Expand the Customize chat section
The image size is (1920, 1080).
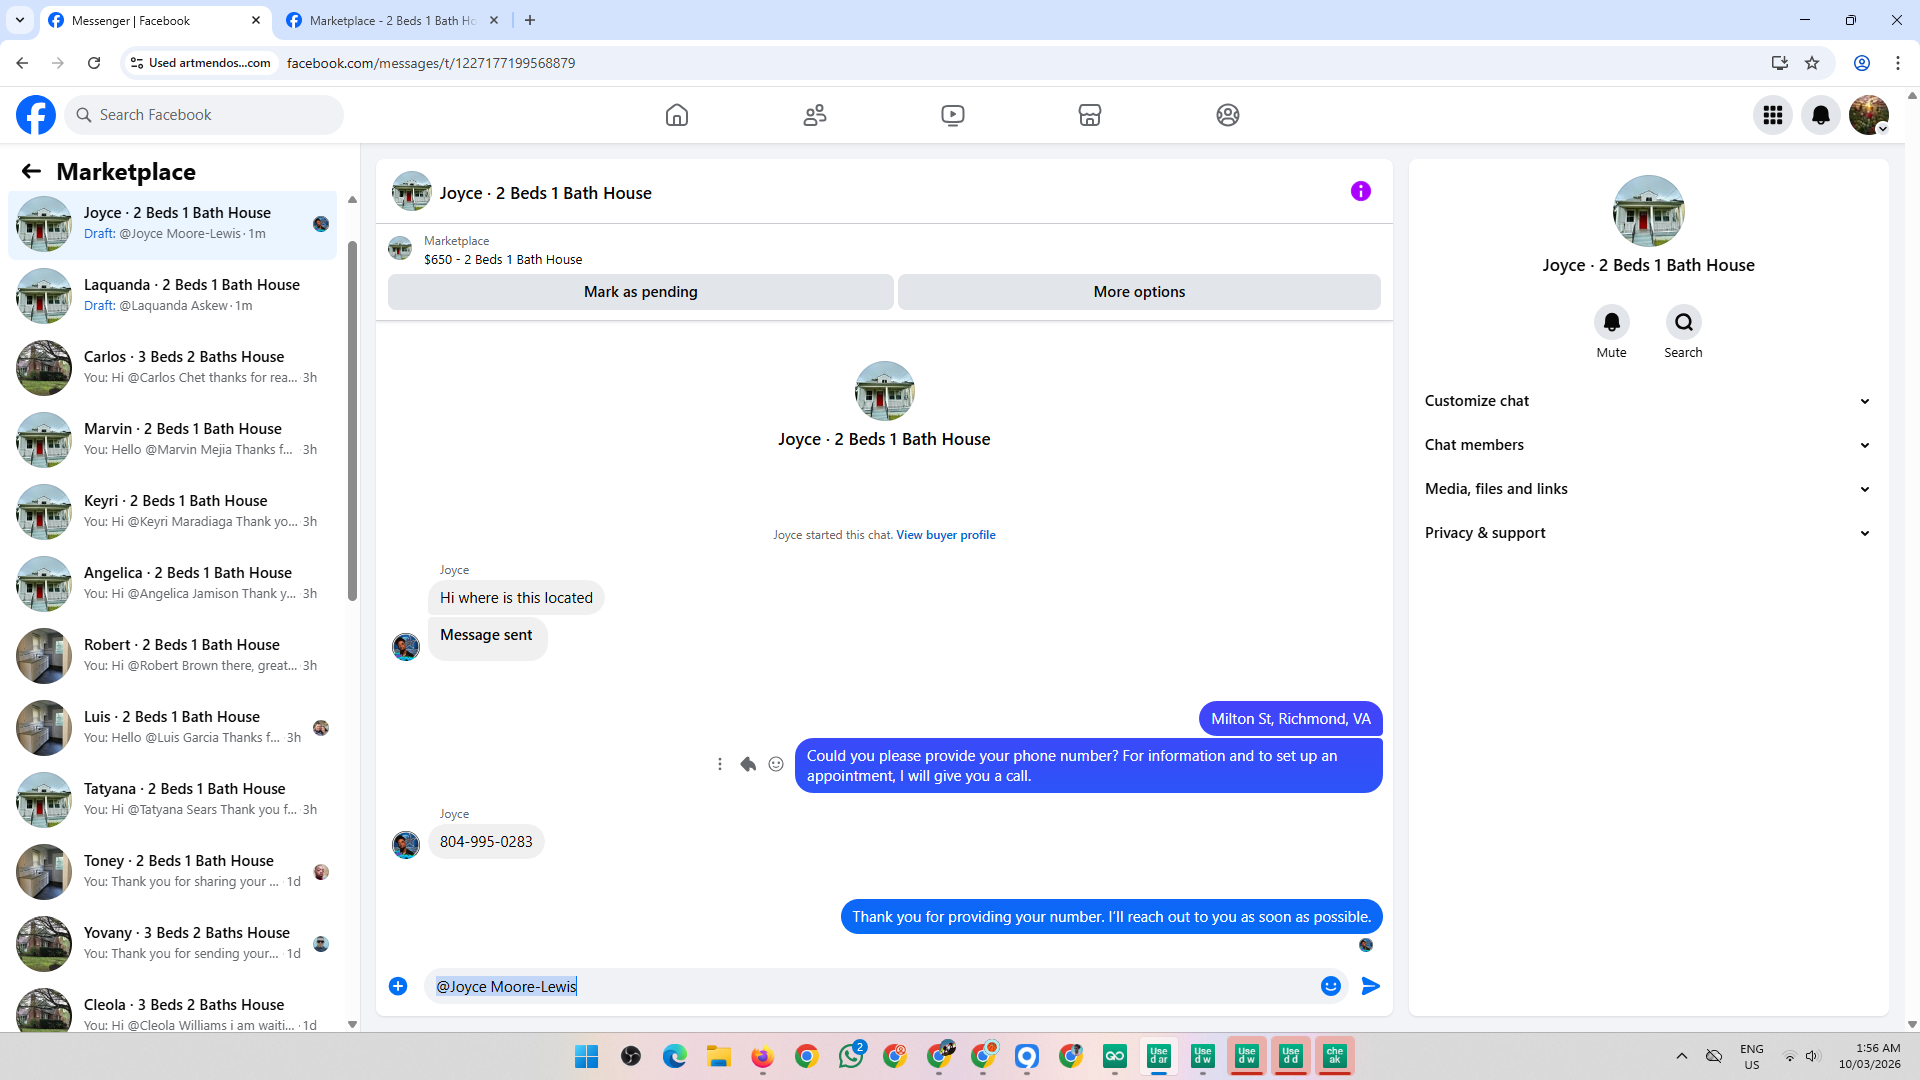[x=1647, y=401]
